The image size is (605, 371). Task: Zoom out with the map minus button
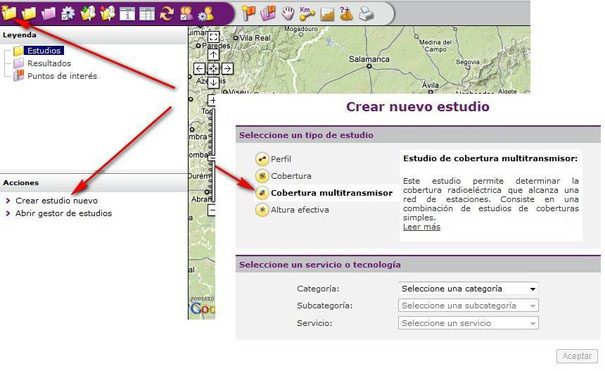coord(212,210)
